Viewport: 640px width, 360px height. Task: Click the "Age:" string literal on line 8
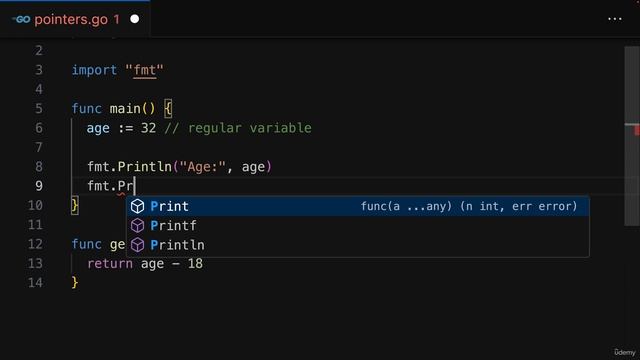coord(202,167)
